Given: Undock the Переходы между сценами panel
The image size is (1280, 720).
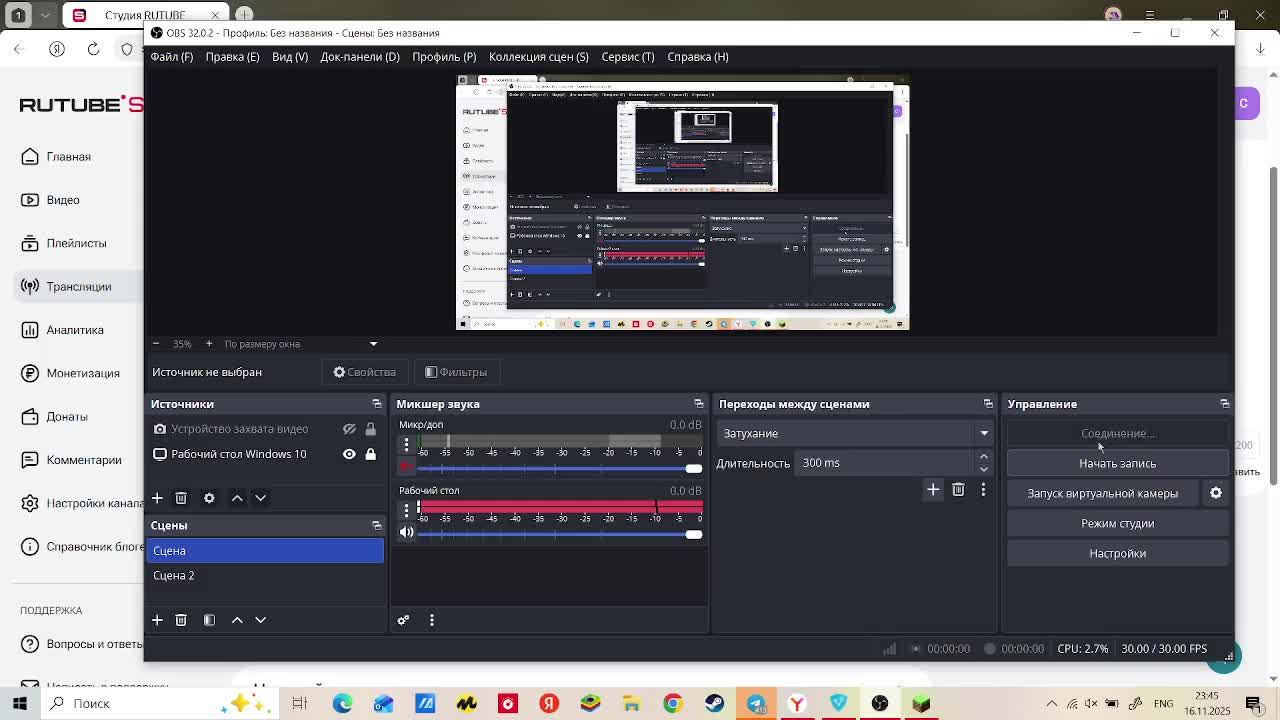Looking at the screenshot, I should (988, 404).
